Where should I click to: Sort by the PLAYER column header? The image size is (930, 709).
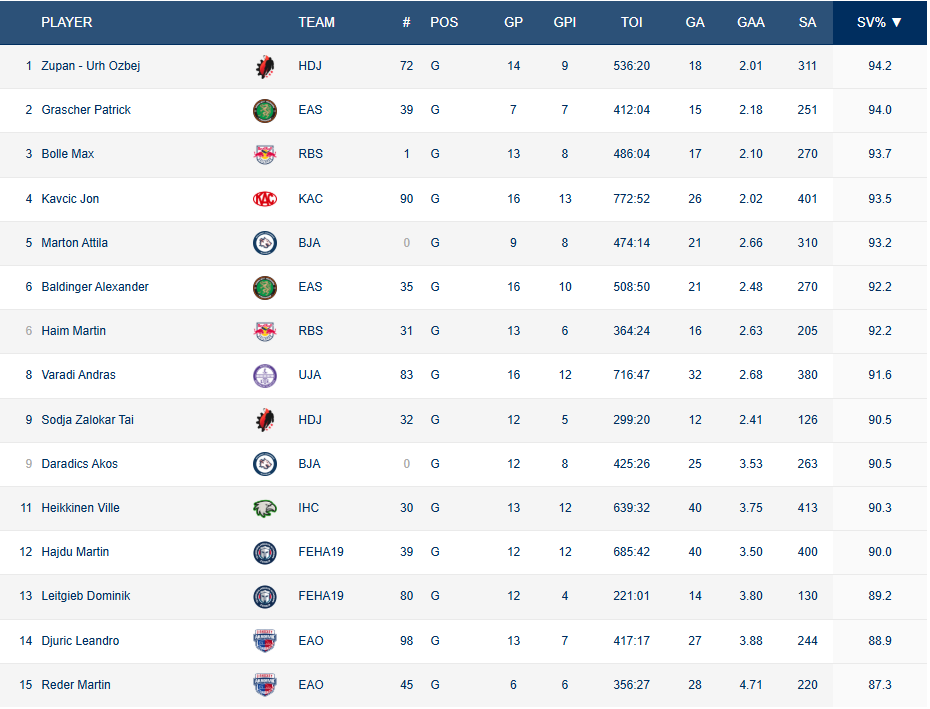pyautogui.click(x=67, y=22)
